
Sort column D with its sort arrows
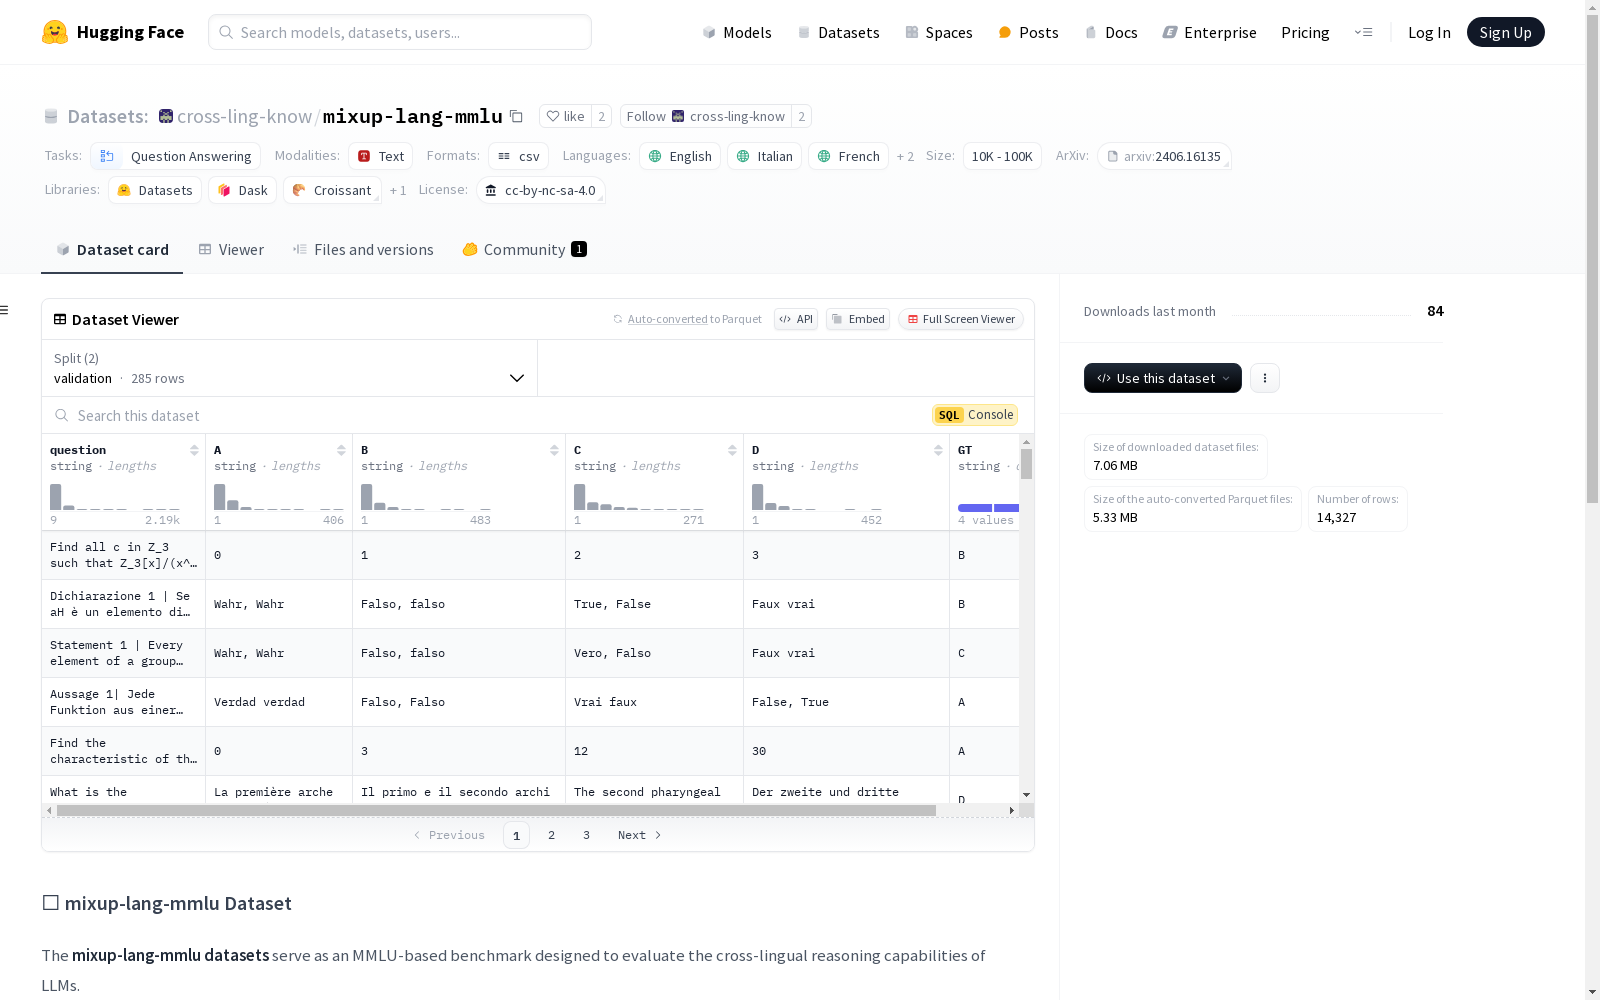[x=938, y=450]
